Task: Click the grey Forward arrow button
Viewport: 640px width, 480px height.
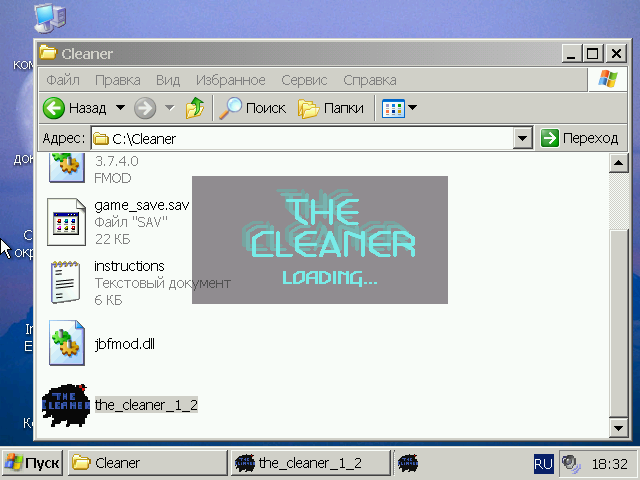Action: pos(145,108)
